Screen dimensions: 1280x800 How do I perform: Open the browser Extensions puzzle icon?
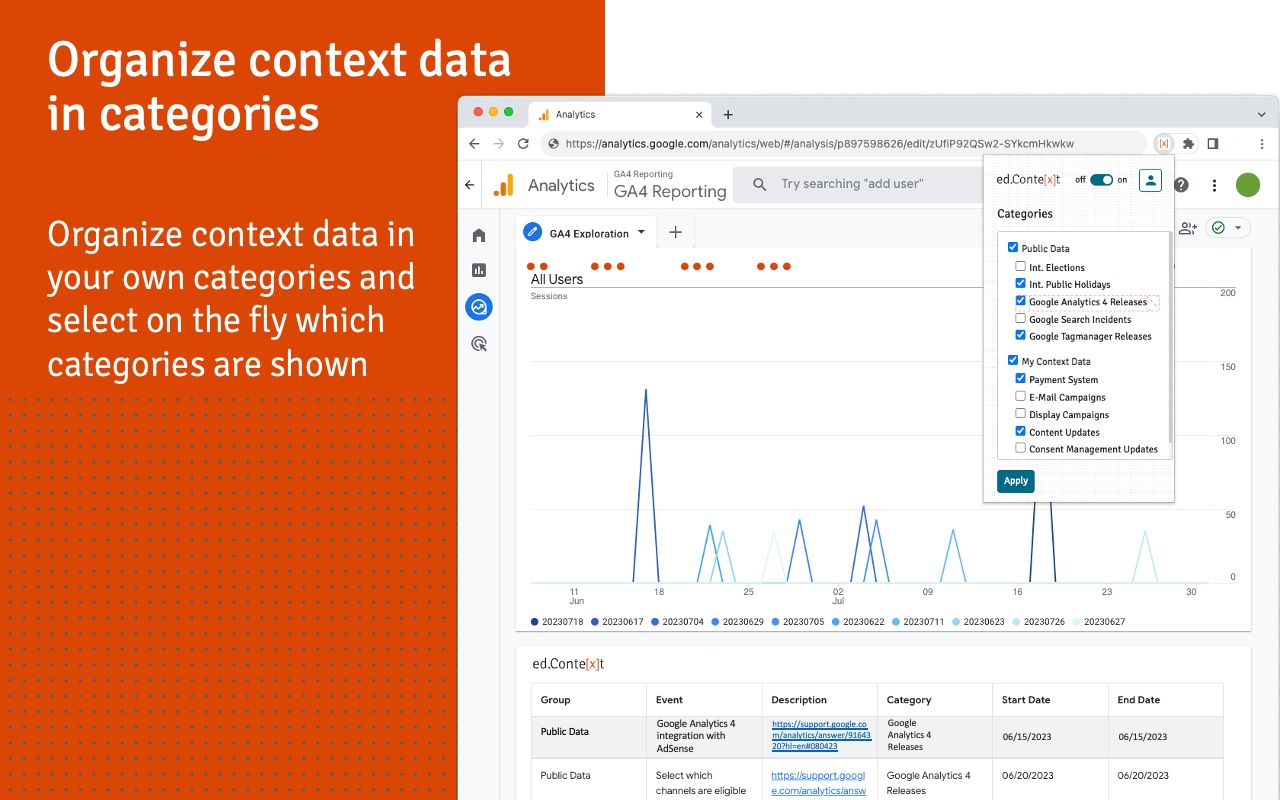[x=1188, y=144]
